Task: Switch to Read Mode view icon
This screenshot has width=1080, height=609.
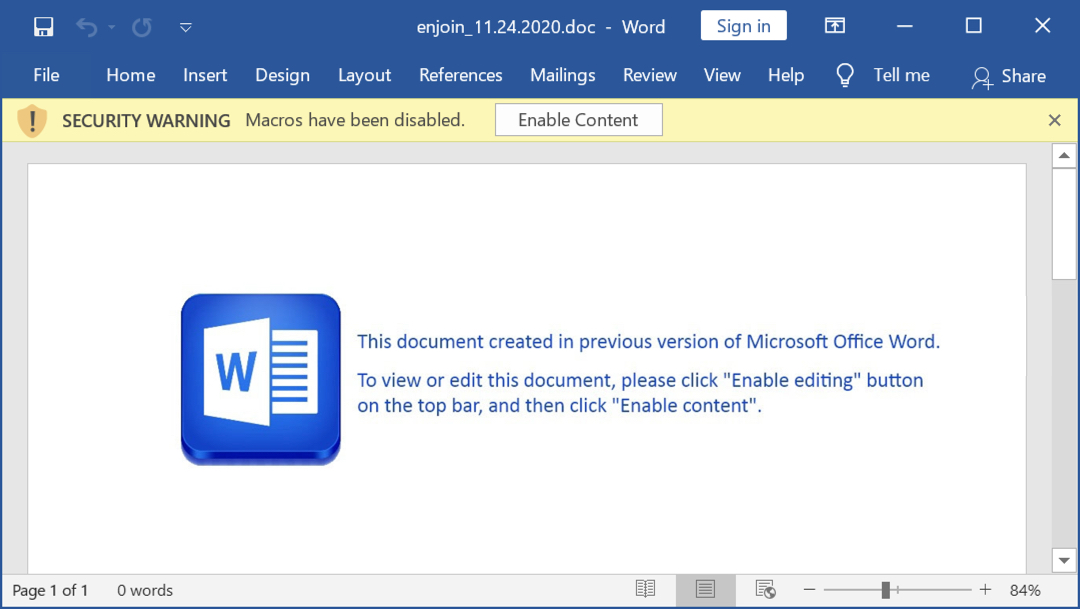Action: pos(645,589)
